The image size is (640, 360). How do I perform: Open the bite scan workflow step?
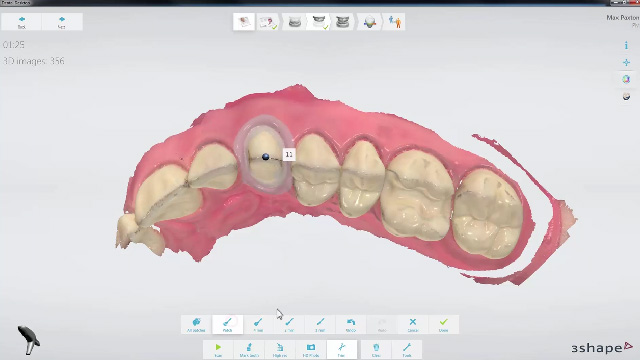(342, 22)
